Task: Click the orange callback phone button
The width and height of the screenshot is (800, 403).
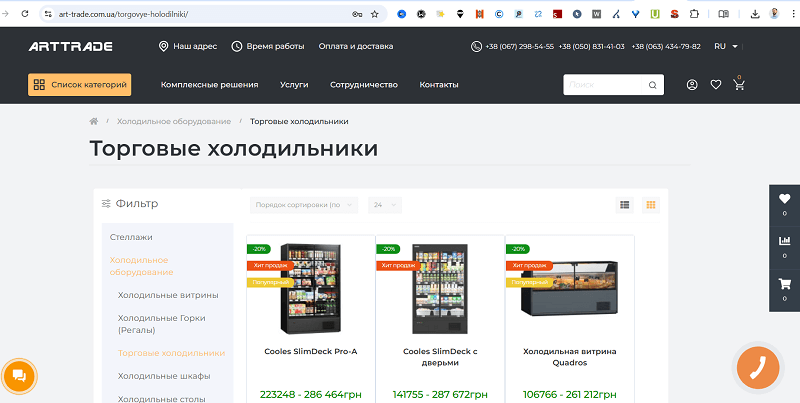Action: pos(758,367)
